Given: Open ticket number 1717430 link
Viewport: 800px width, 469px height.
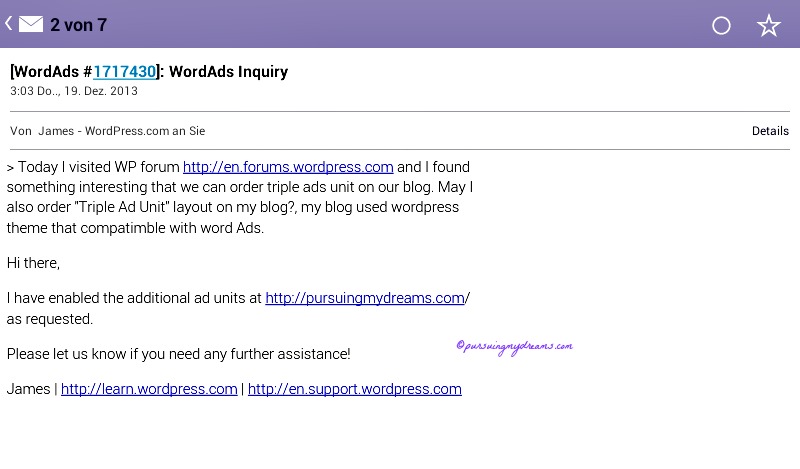Looking at the screenshot, I should 124,72.
